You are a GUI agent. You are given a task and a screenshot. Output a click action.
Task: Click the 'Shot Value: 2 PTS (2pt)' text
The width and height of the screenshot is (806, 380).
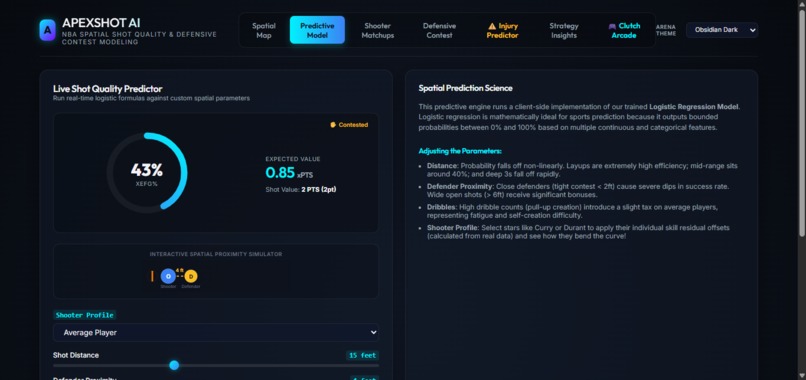point(301,190)
